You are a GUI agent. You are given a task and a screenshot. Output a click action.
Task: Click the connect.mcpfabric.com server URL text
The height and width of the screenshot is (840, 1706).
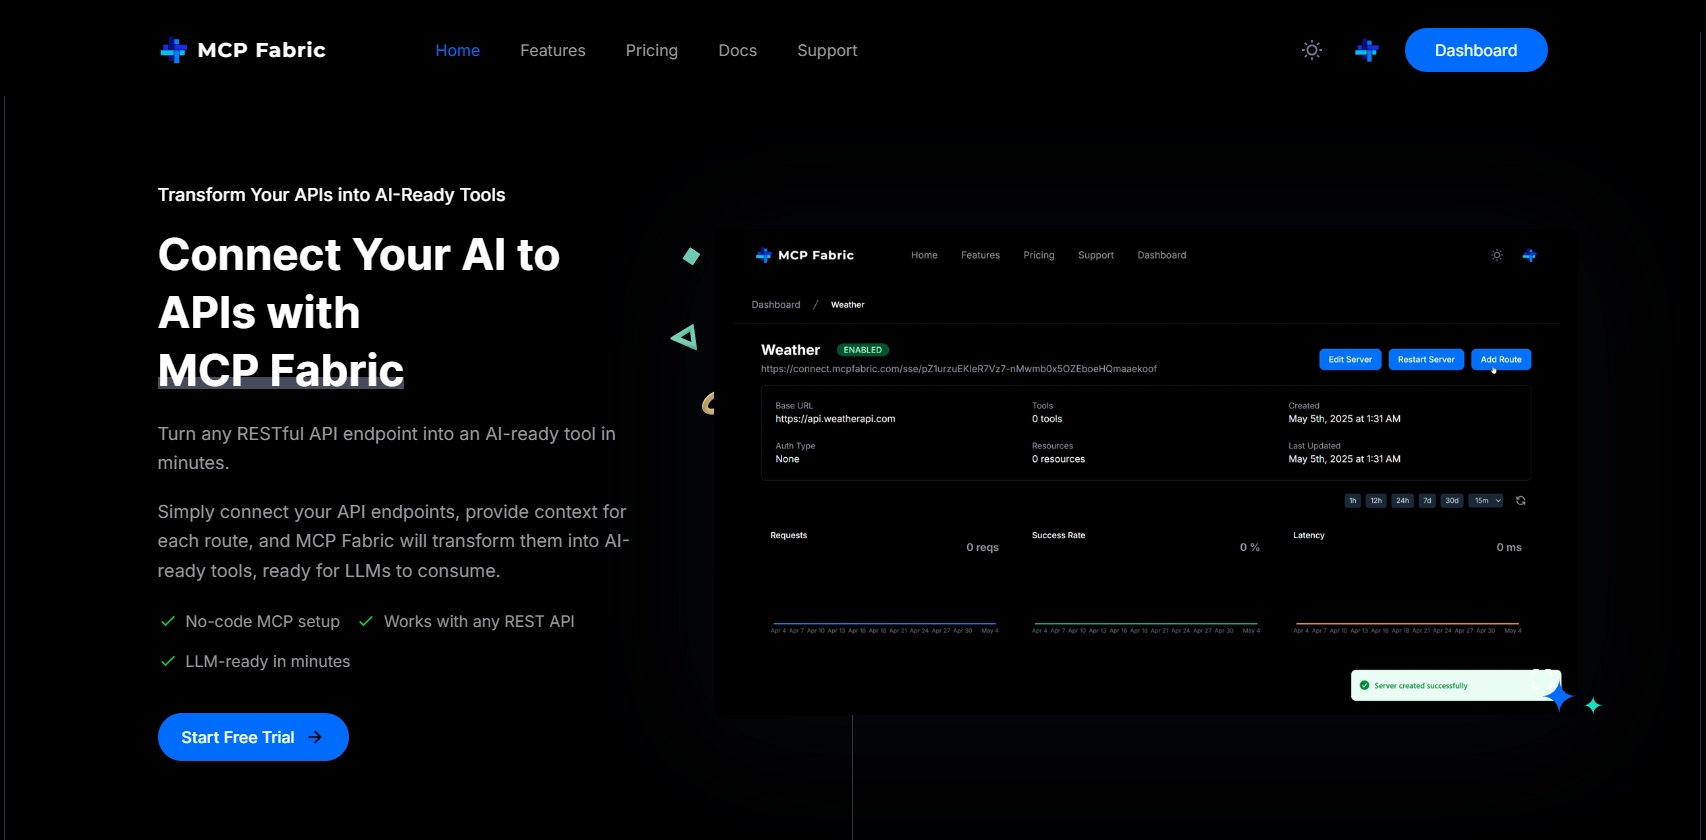[959, 369]
